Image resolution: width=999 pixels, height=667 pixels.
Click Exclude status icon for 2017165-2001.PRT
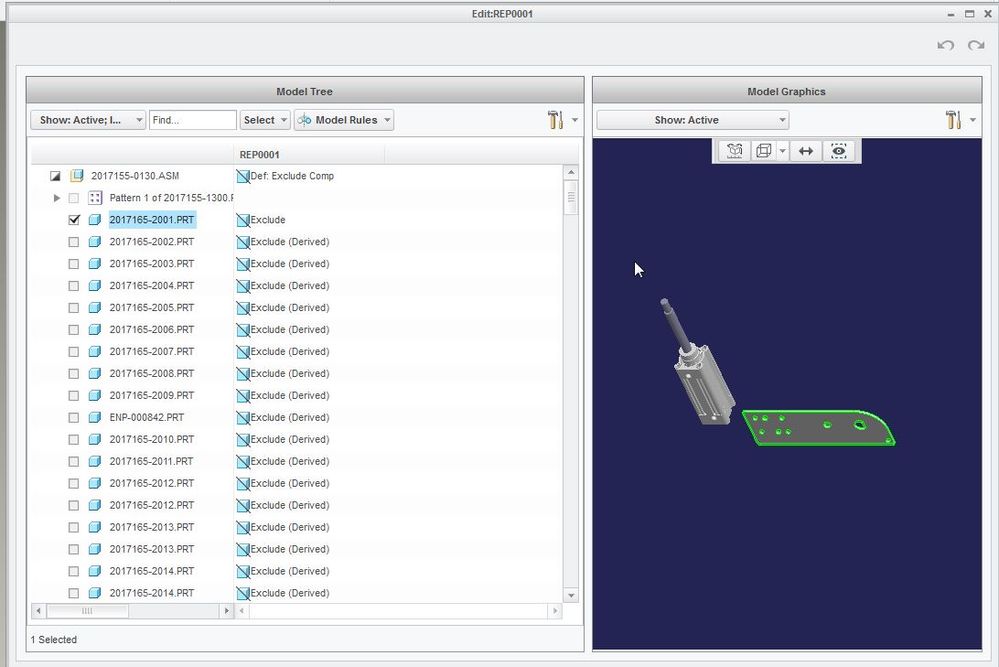pyautogui.click(x=243, y=220)
